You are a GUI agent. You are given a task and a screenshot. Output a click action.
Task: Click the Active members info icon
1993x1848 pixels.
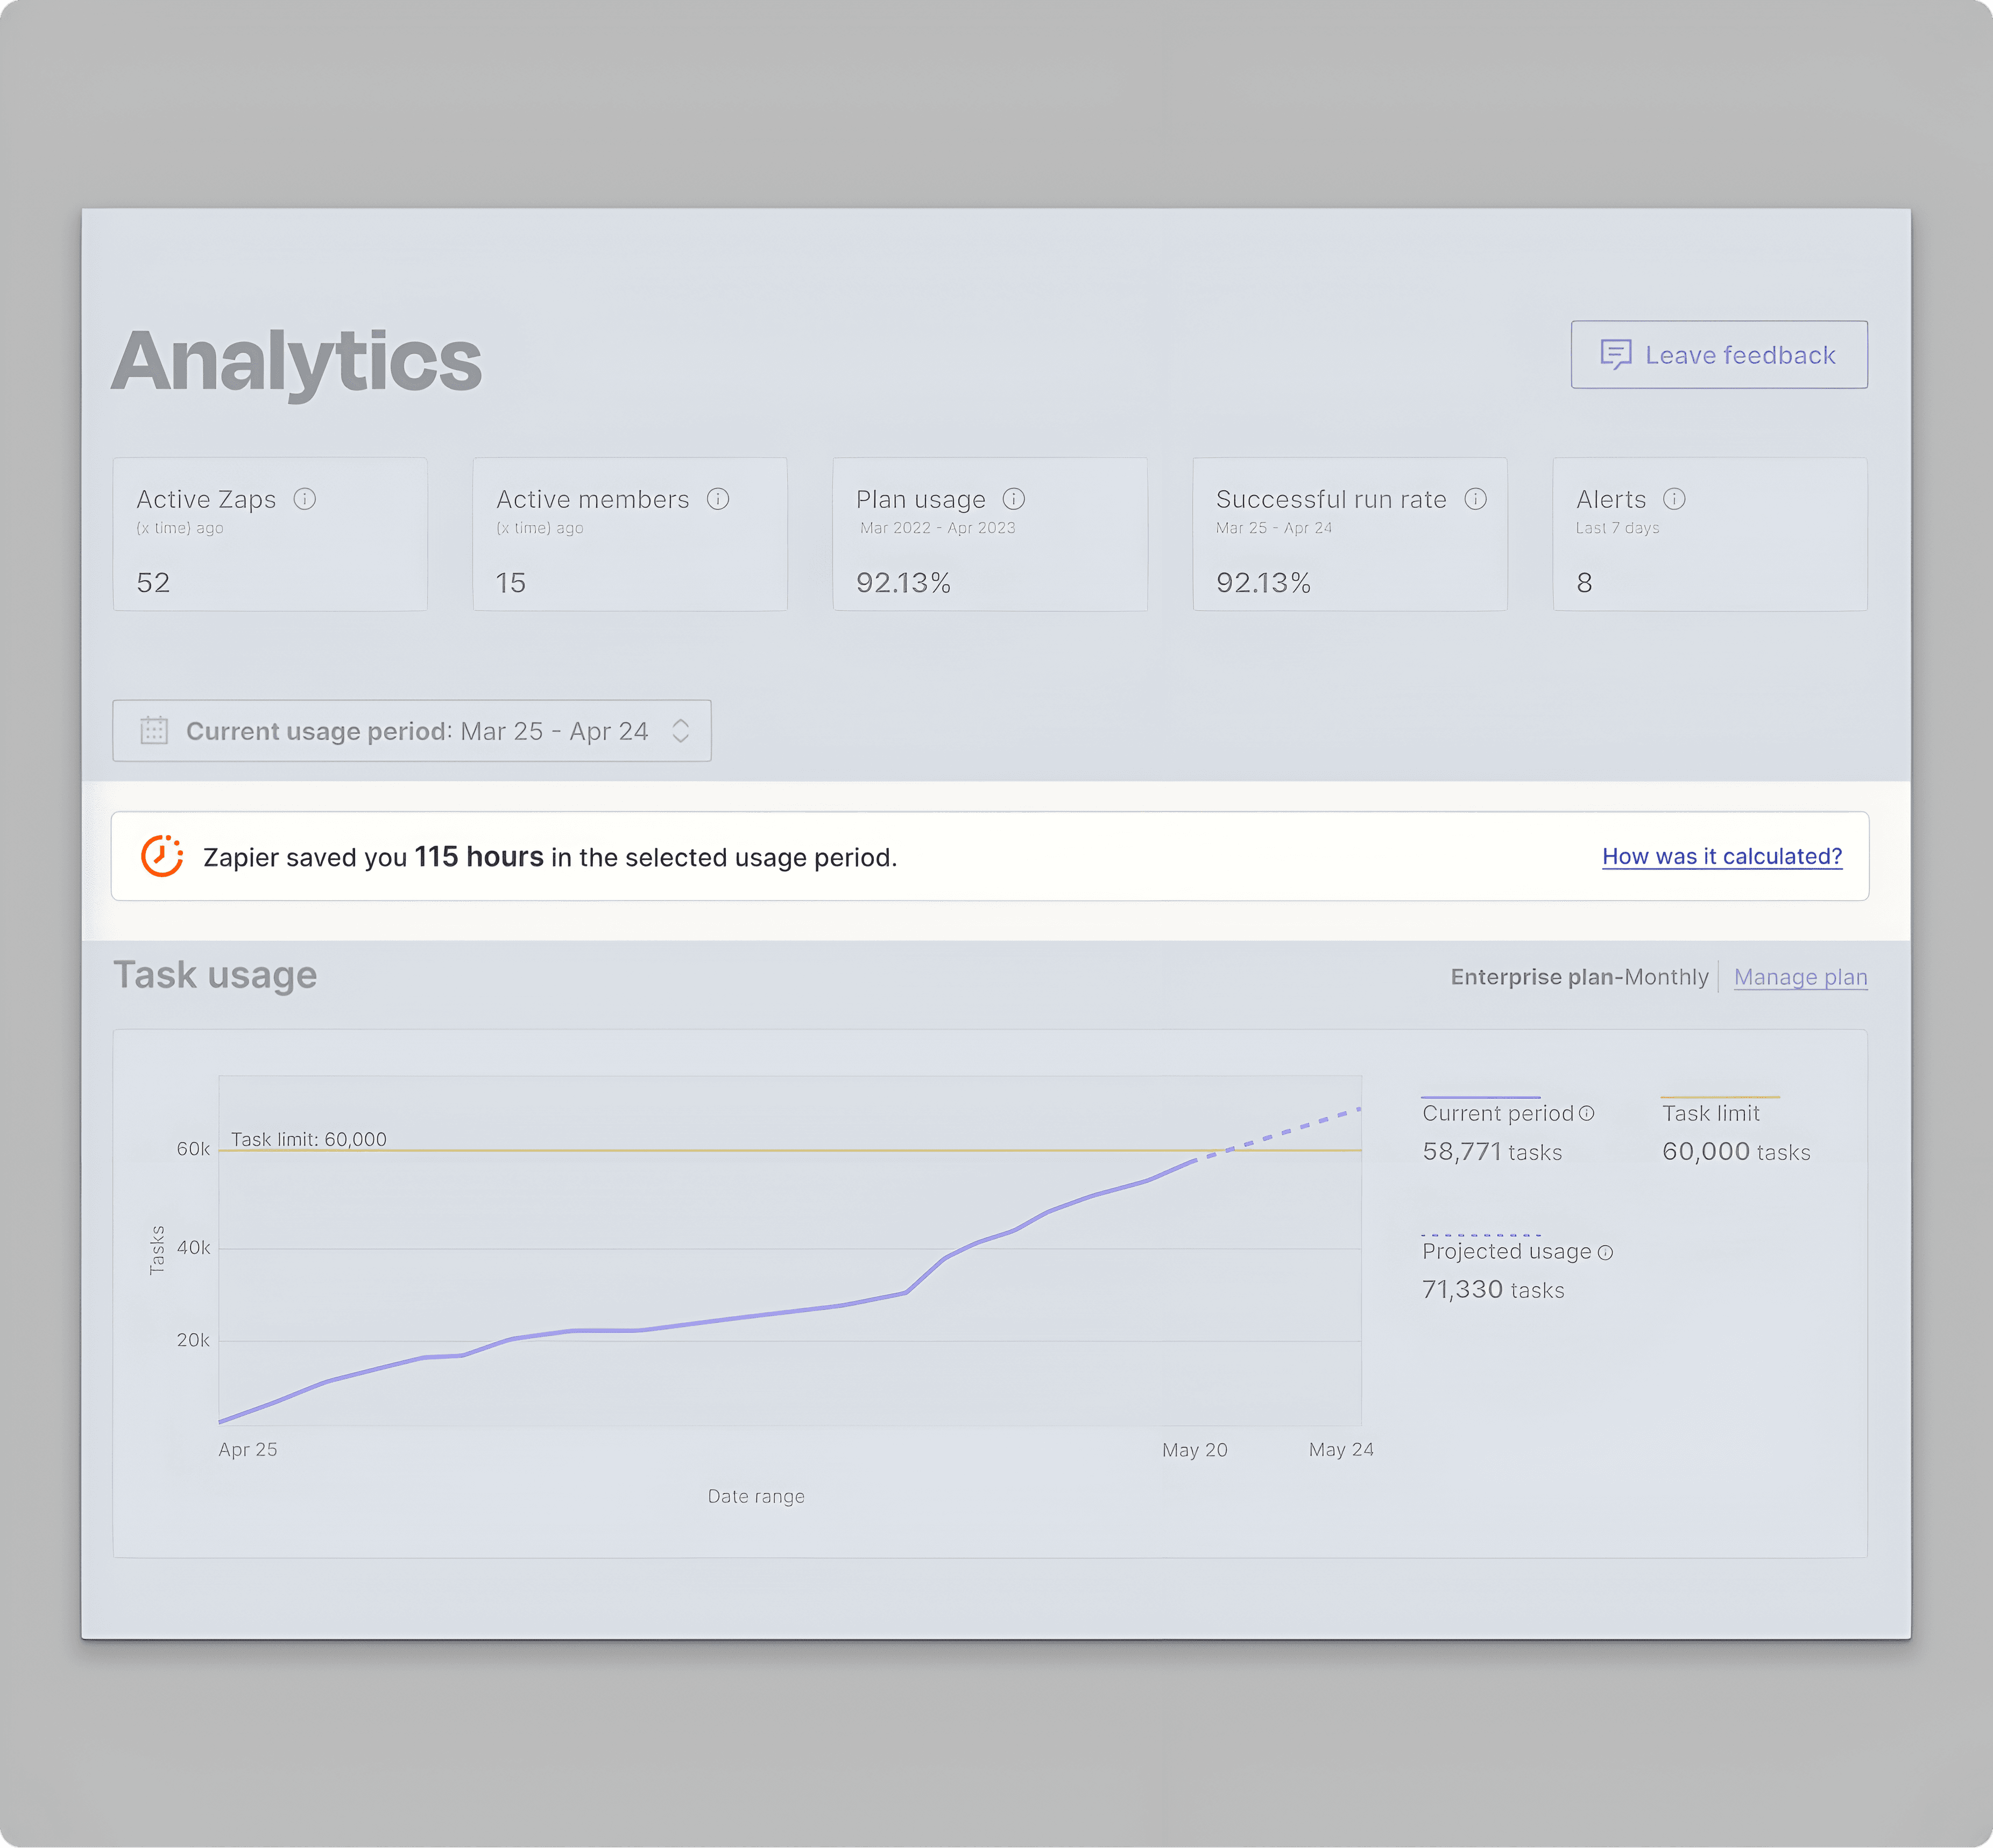pyautogui.click(x=718, y=499)
